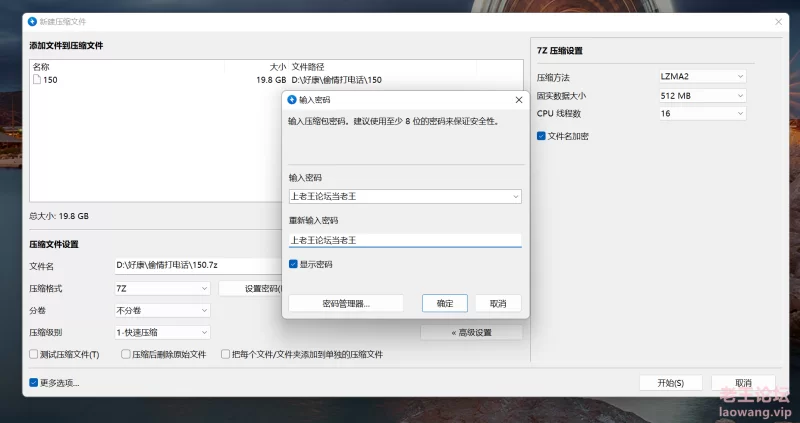Close the new archive window
This screenshot has width=800, height=423.
pos(779,22)
